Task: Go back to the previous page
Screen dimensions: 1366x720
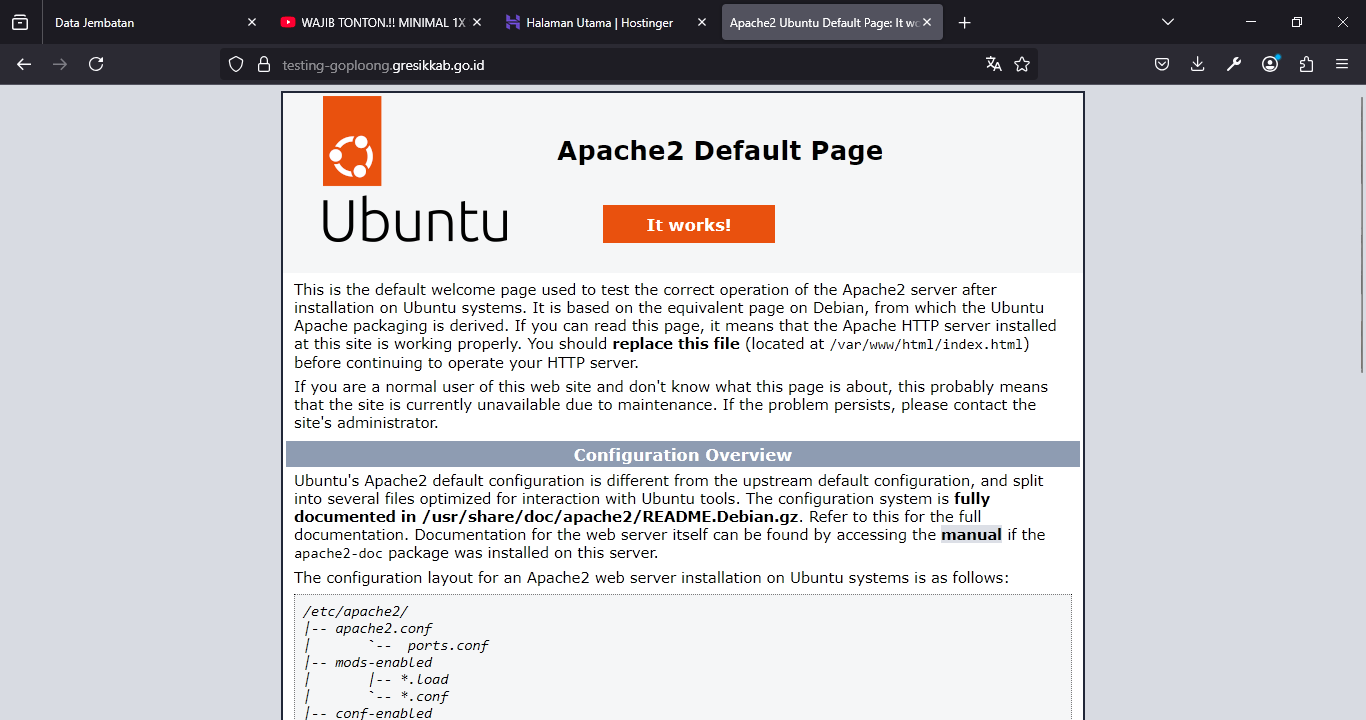Action: 24,64
